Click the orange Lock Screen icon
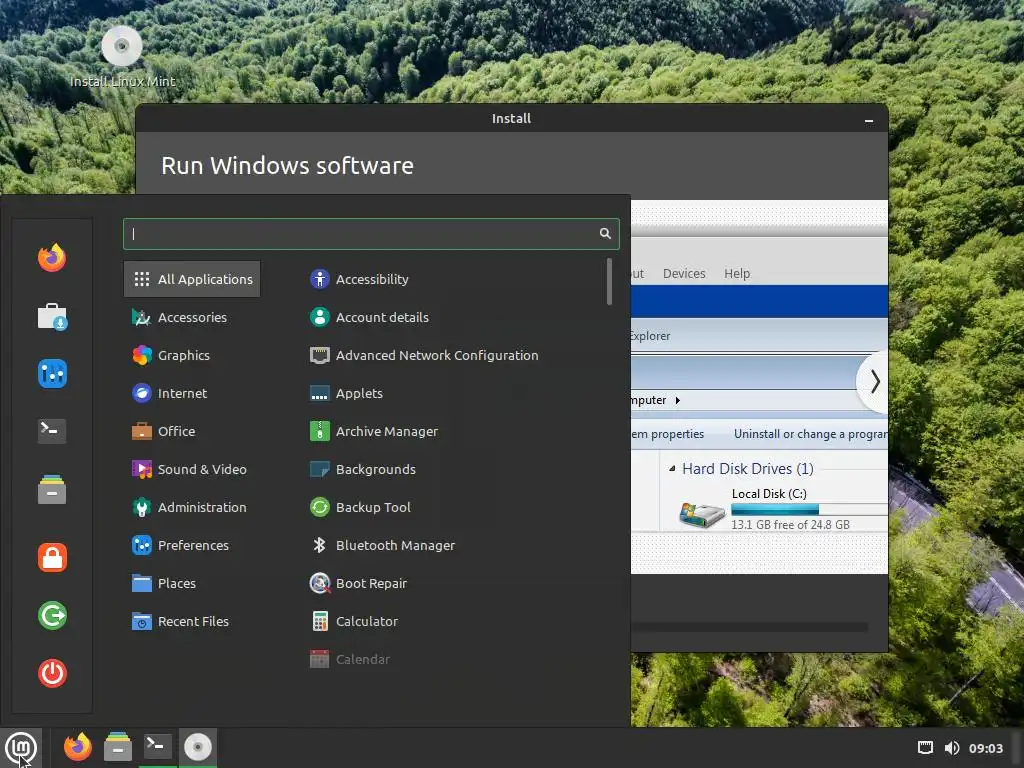This screenshot has width=1024, height=768. coord(52,558)
